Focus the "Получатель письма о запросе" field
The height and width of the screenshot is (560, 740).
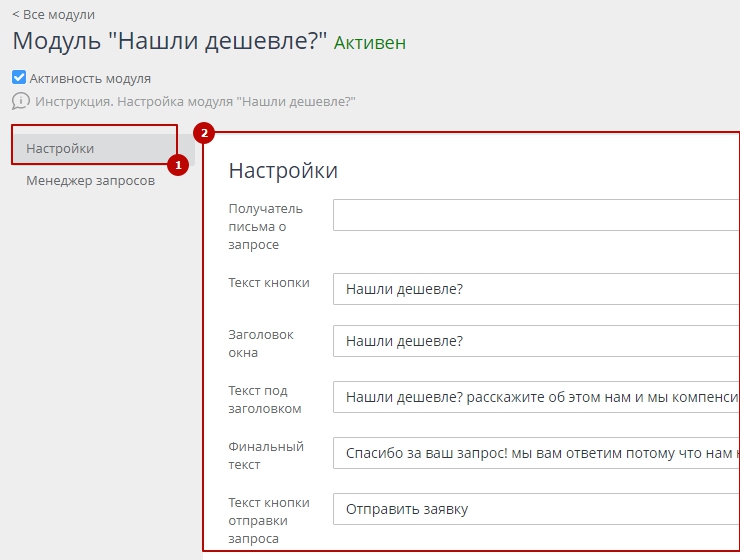[536, 215]
